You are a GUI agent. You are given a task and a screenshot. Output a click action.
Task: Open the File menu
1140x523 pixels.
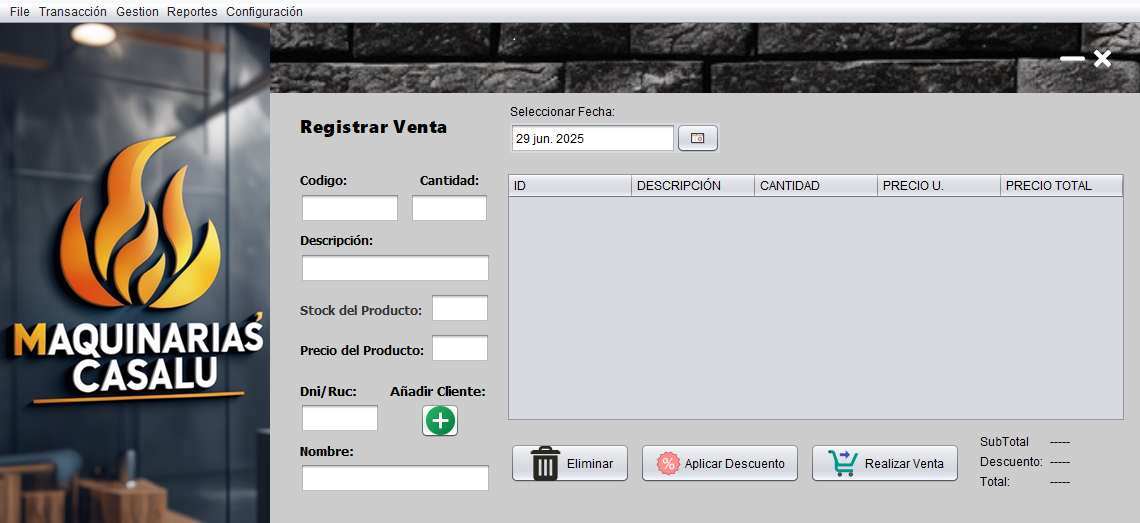20,11
